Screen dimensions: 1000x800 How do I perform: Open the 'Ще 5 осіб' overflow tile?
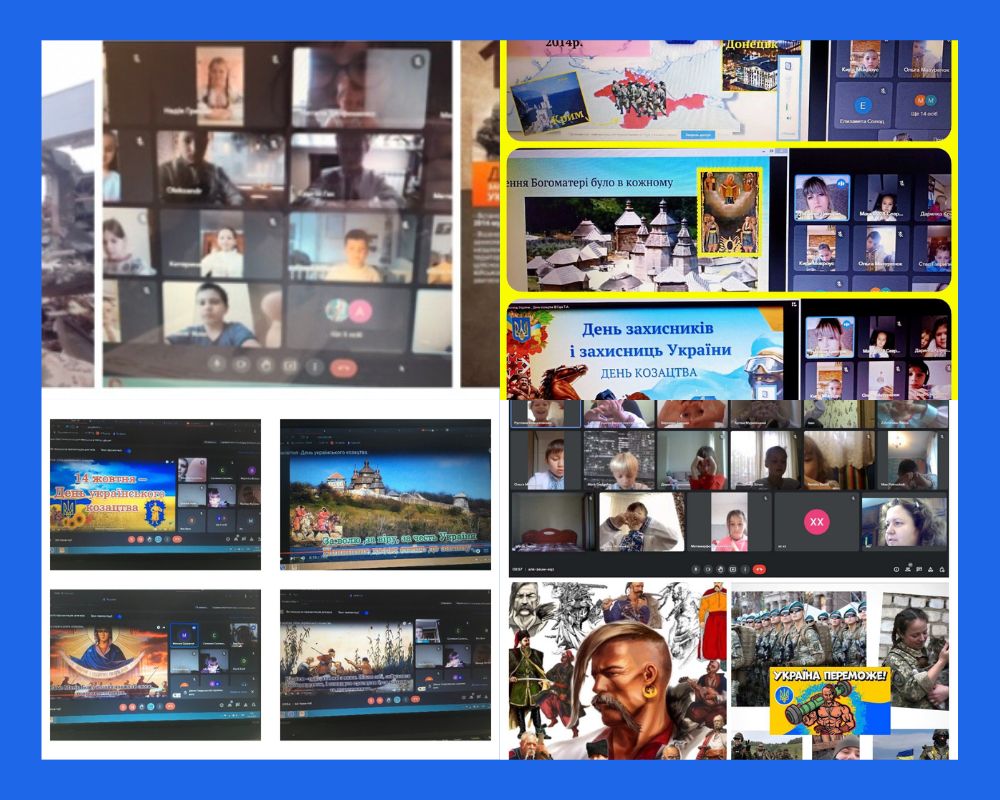click(348, 316)
